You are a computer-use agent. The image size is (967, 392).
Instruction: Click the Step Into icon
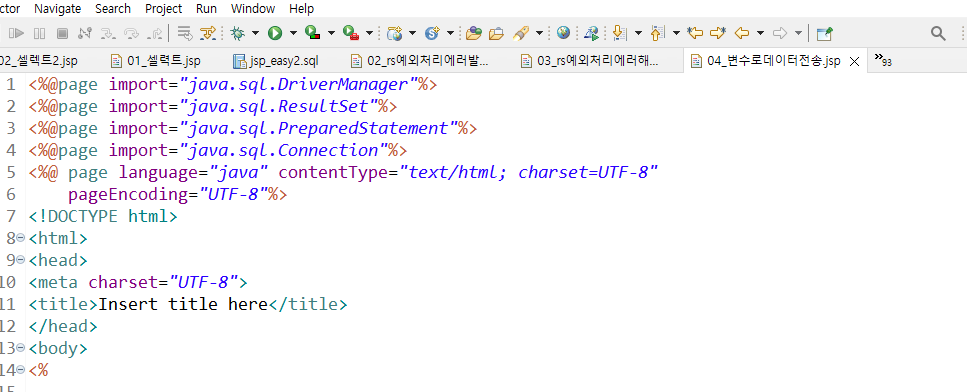108,33
